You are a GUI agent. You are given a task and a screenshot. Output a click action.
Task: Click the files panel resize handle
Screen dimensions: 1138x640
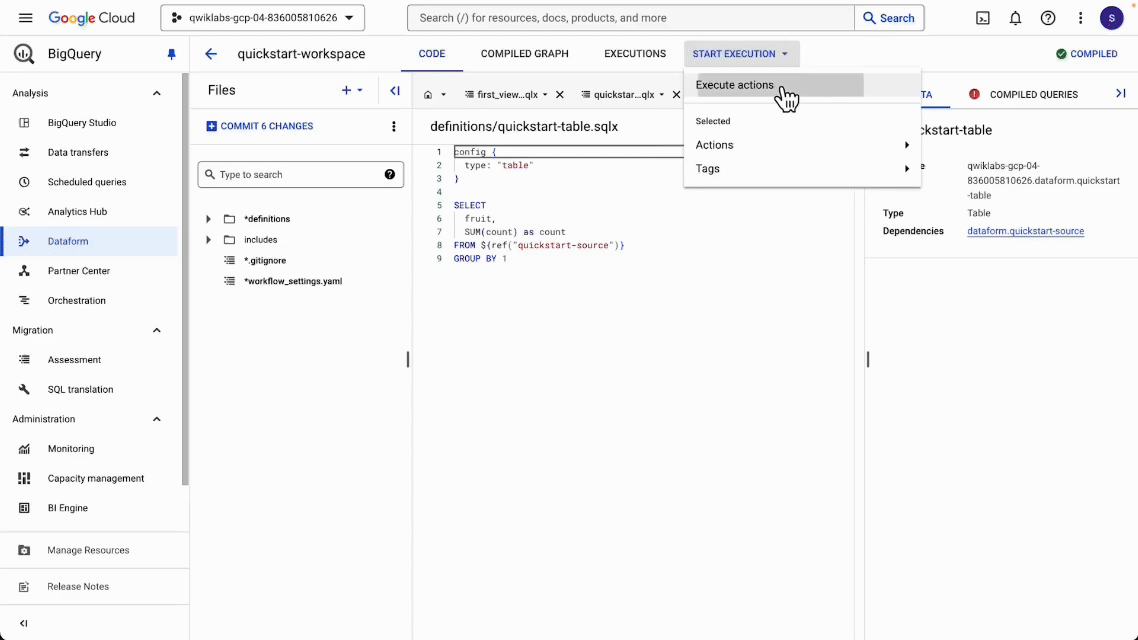tap(408, 359)
